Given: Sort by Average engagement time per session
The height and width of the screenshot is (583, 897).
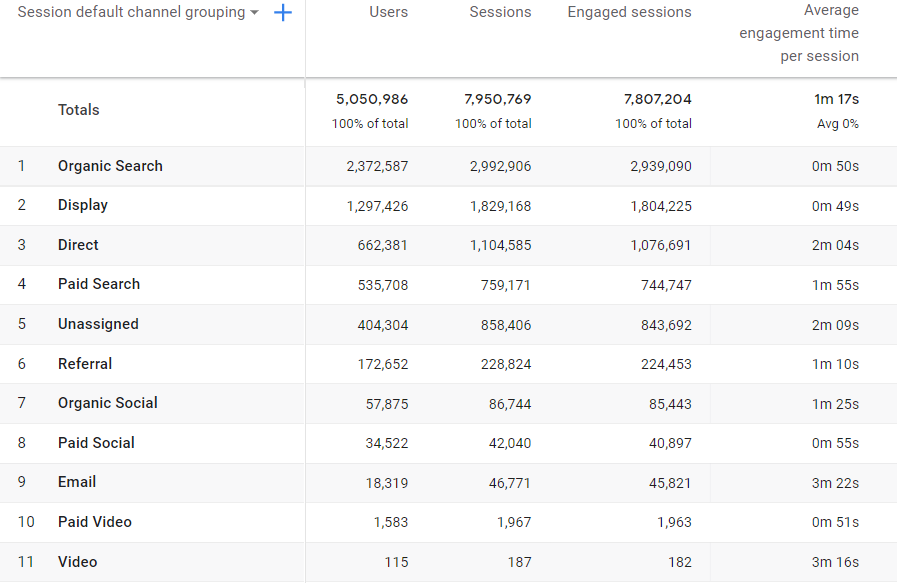Looking at the screenshot, I should [799, 33].
